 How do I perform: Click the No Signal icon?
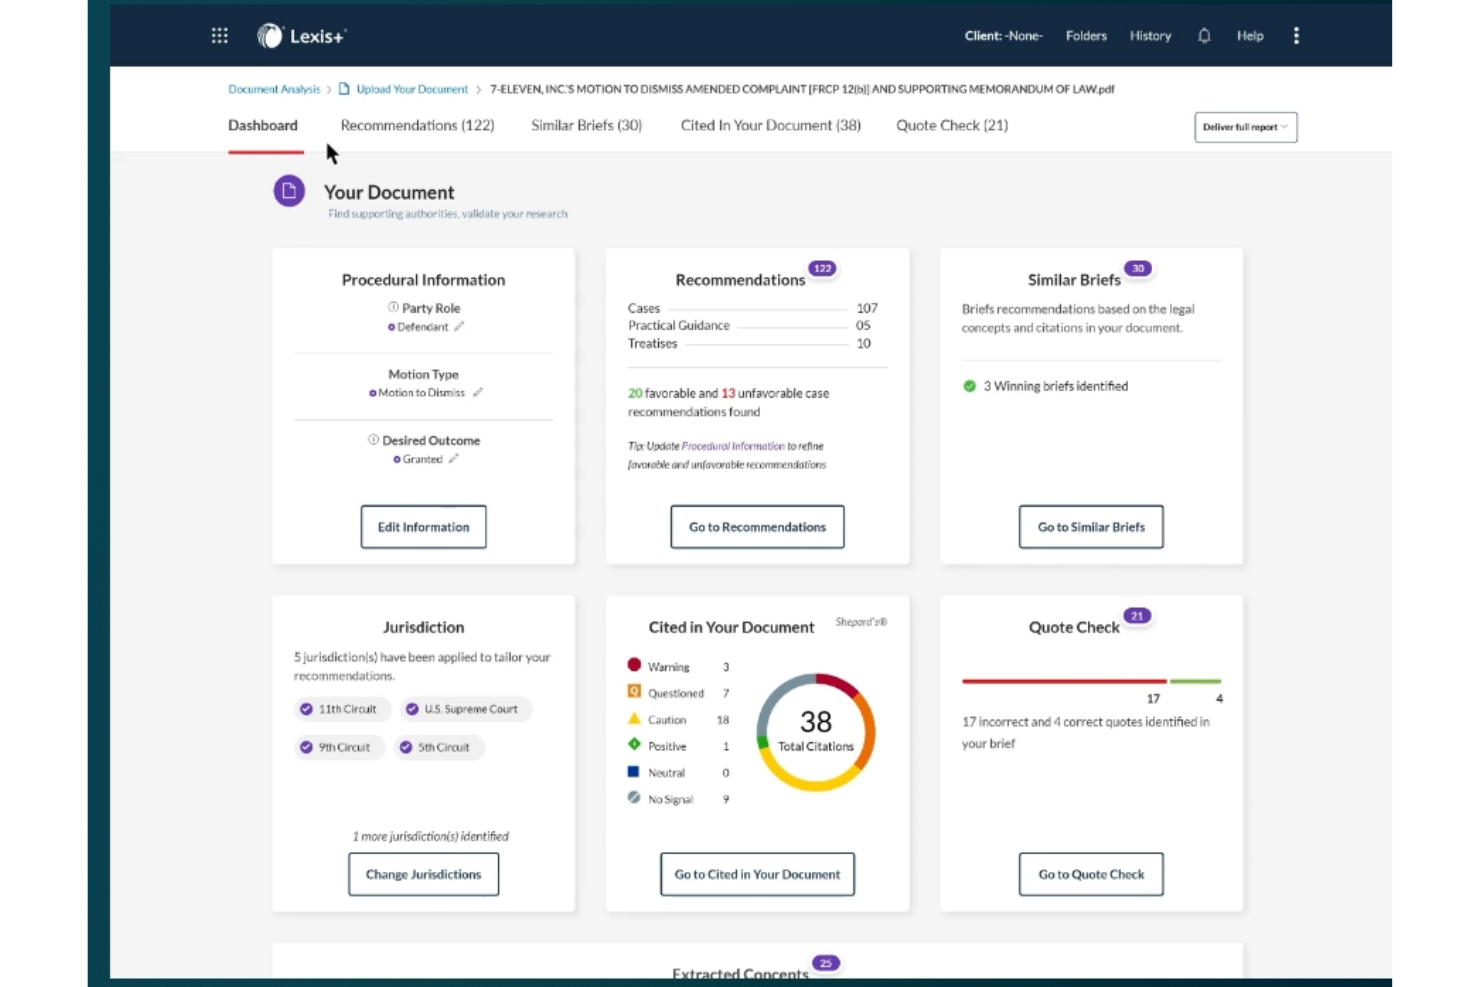(x=634, y=797)
